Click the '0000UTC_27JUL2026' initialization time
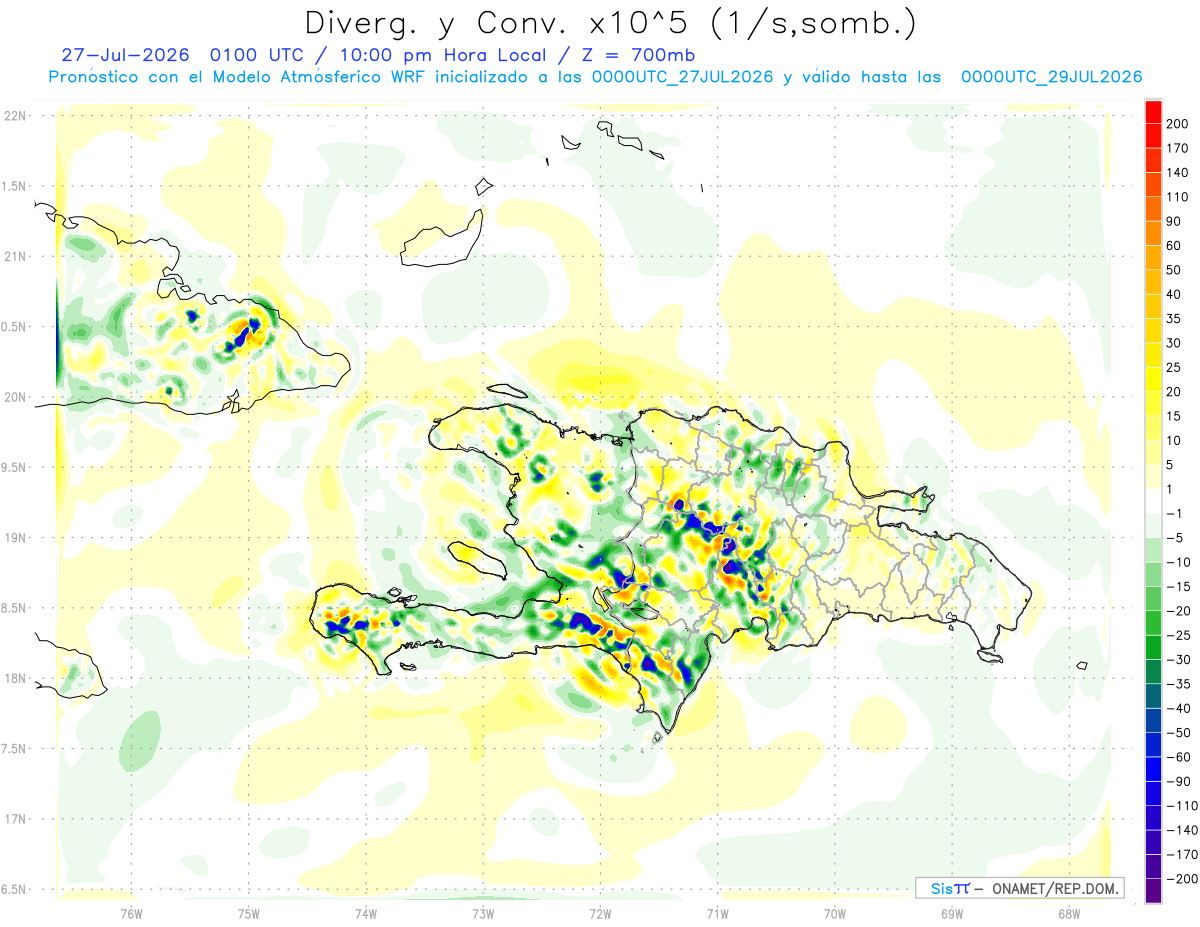 click(x=683, y=77)
